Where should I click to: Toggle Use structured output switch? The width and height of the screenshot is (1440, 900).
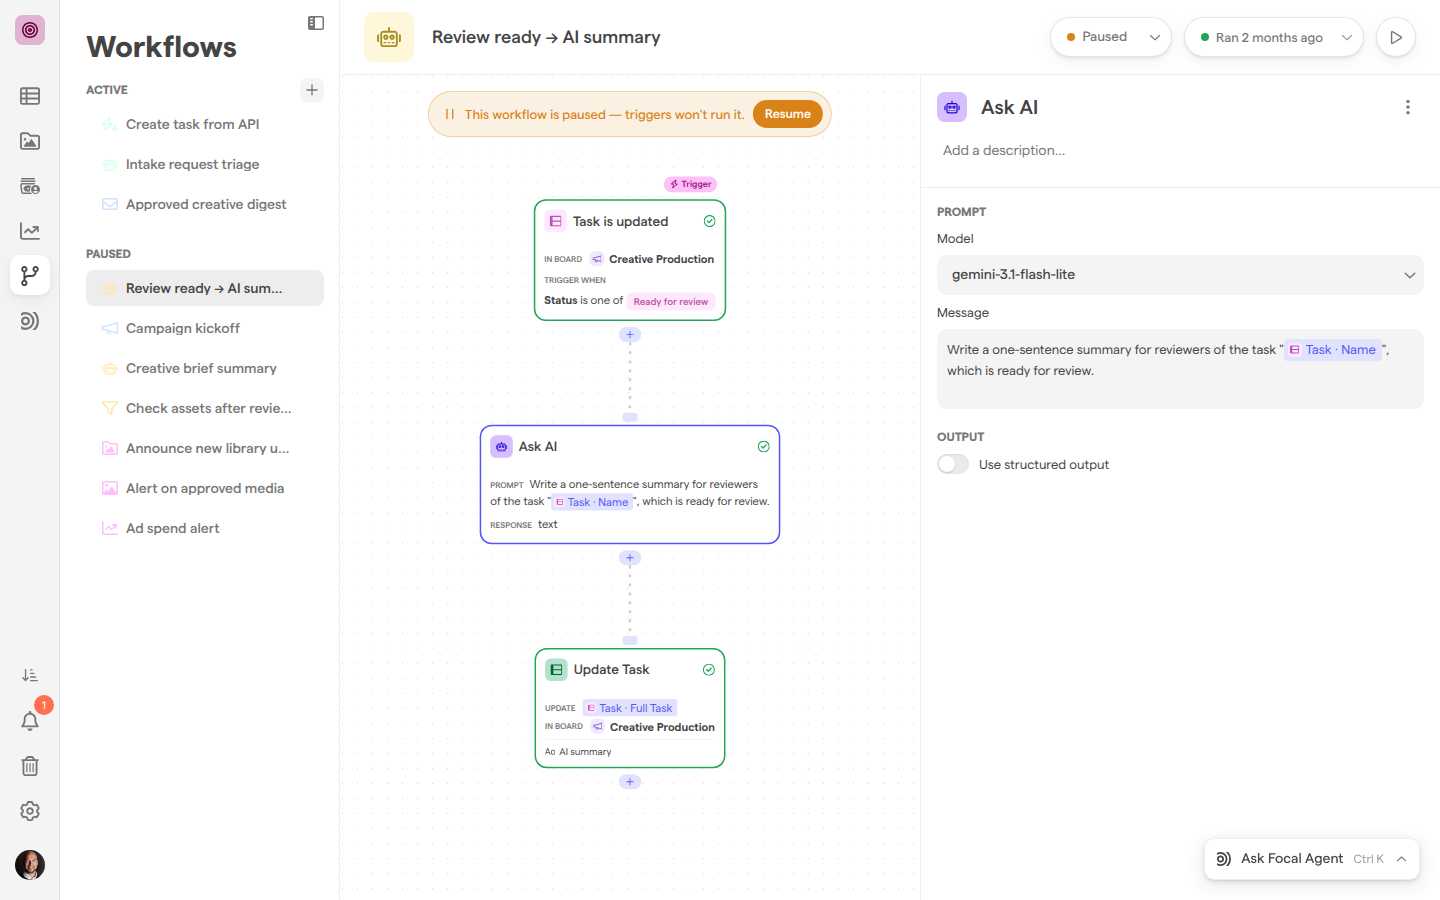click(x=953, y=464)
